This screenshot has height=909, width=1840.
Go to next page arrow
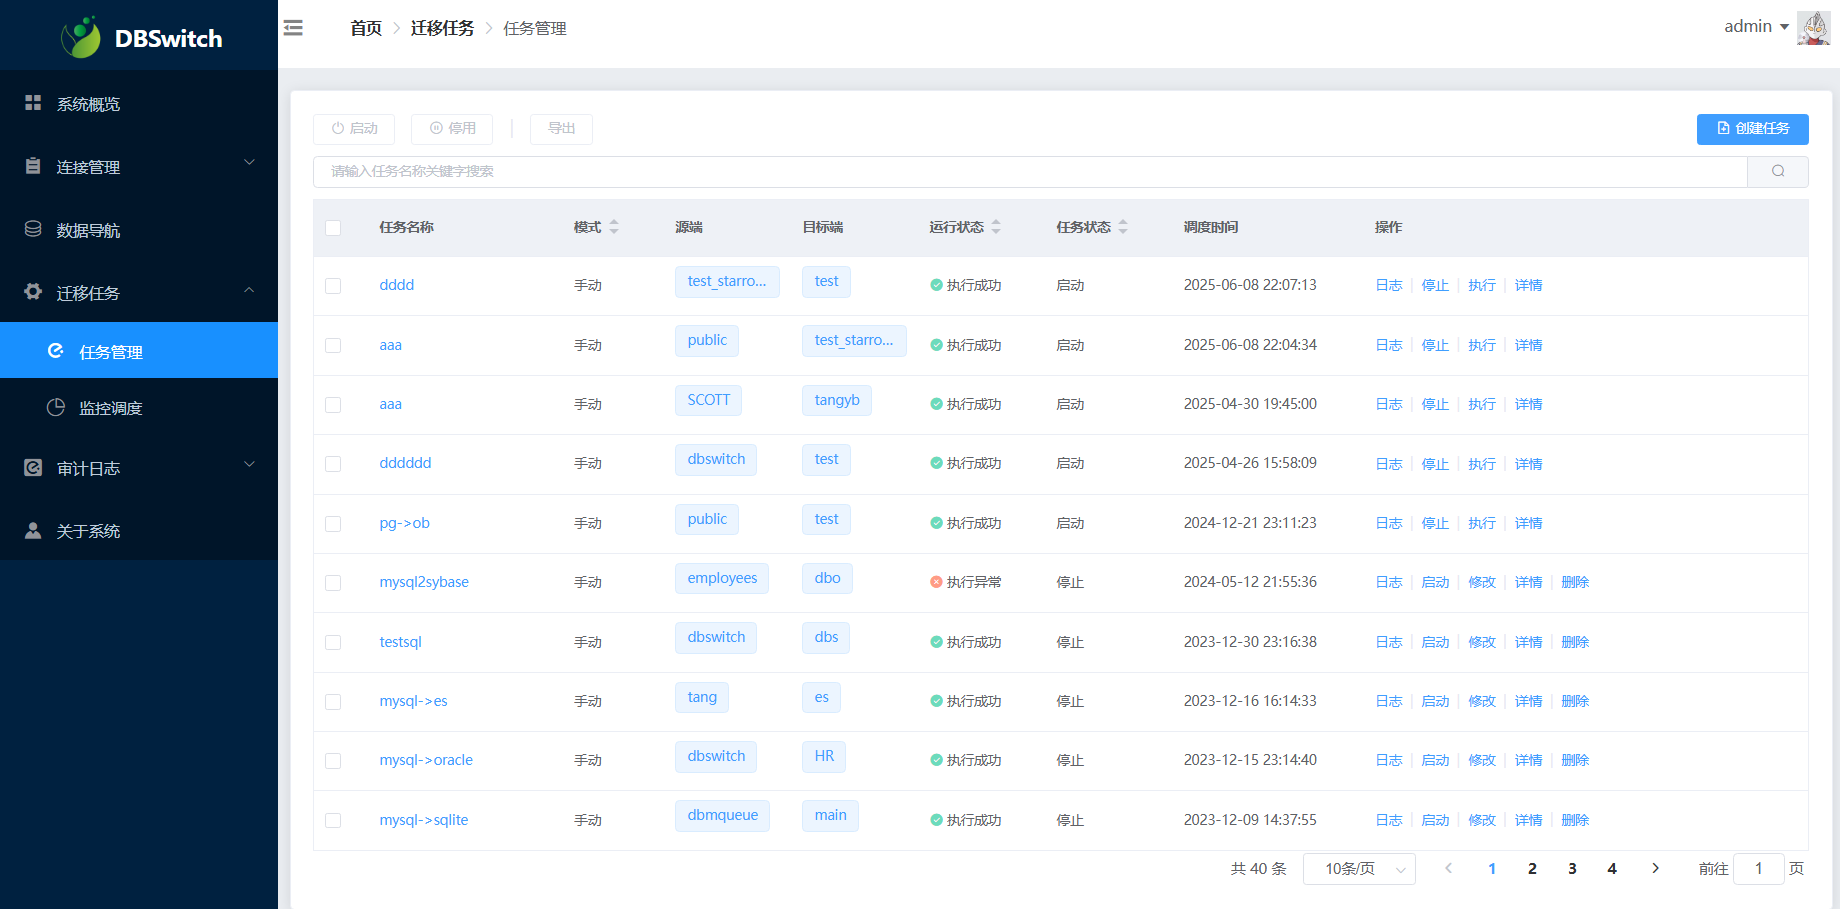pos(1655,868)
